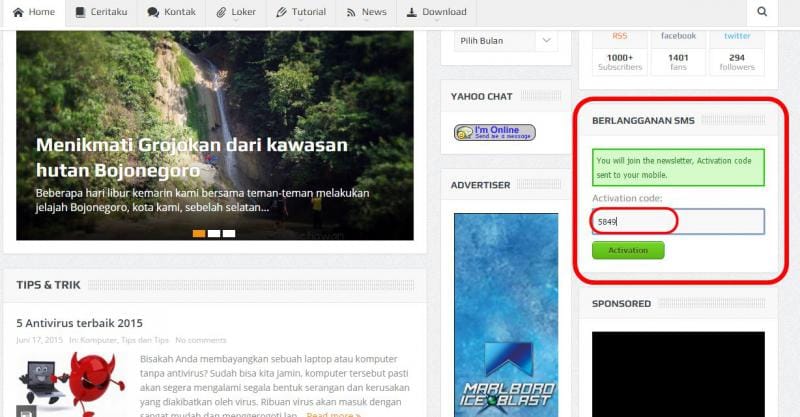Image resolution: width=800 pixels, height=417 pixels.
Task: Click the home icon in navbar
Action: coord(18,12)
